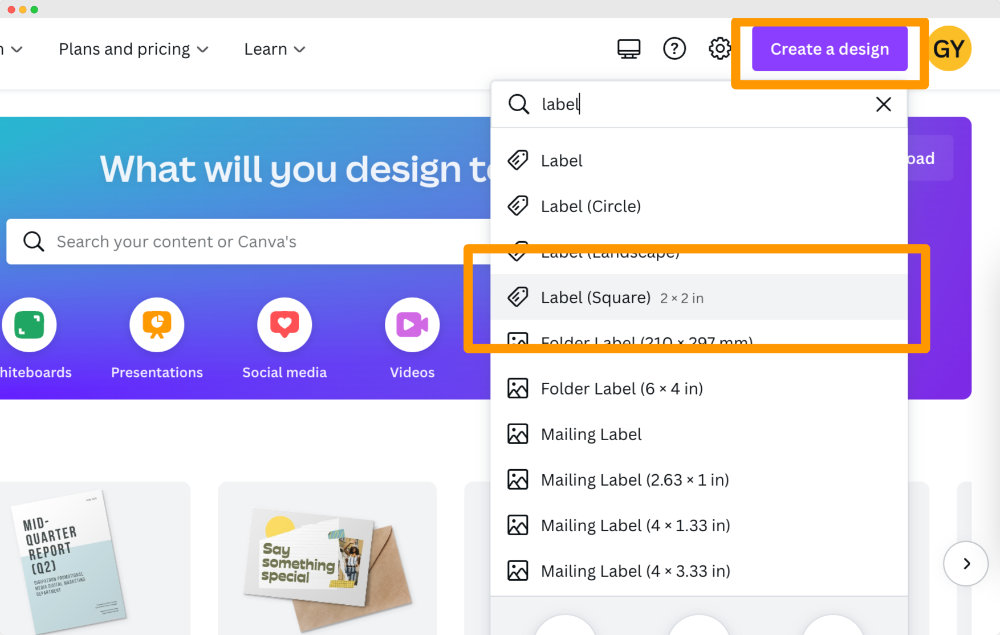Screen dimensions: 1000x635
Task: Click the tag icon next to Label
Action: pyautogui.click(x=518, y=160)
